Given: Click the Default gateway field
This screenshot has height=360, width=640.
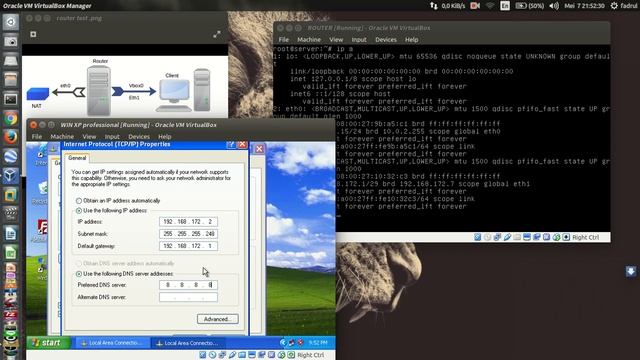Looking at the screenshot, I should point(188,246).
